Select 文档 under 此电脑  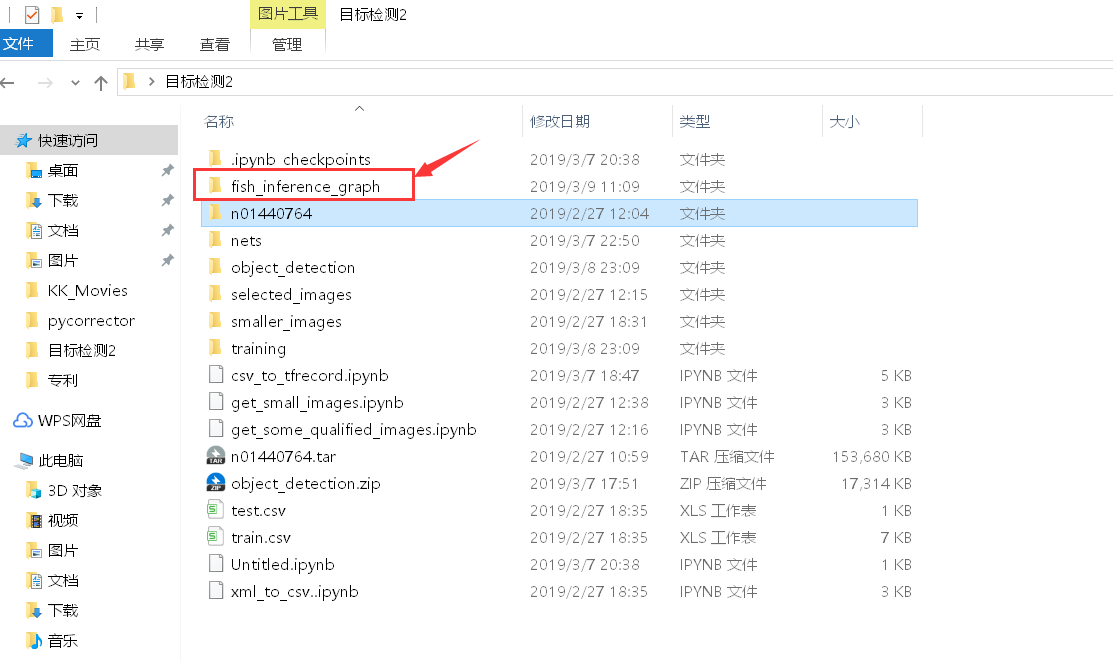click(62, 580)
